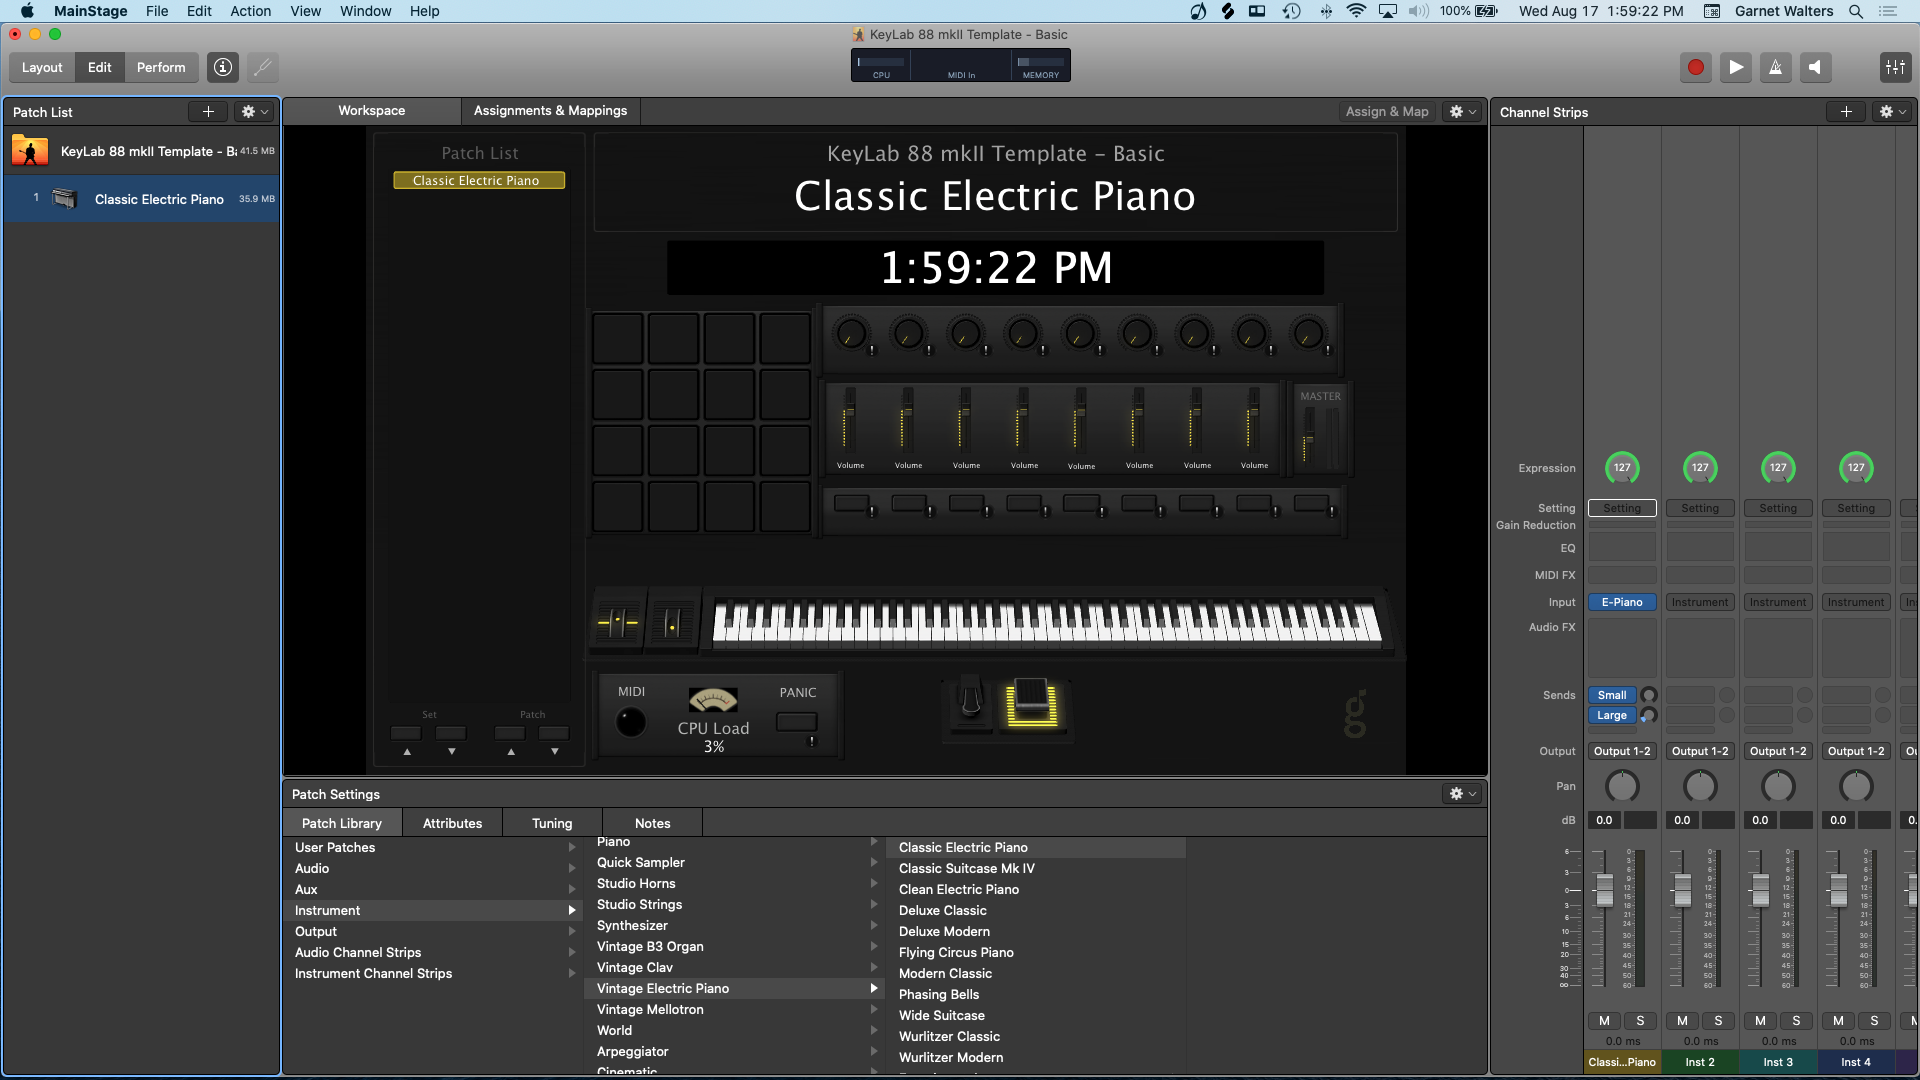
Task: Add a patch with Patch List plus
Action: pyautogui.click(x=208, y=112)
